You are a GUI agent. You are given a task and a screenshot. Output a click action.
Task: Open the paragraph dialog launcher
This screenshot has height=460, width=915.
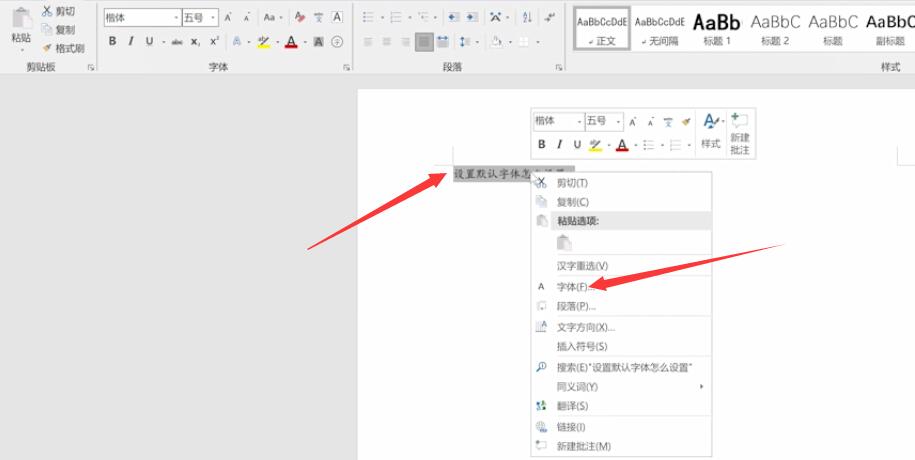[x=558, y=68]
